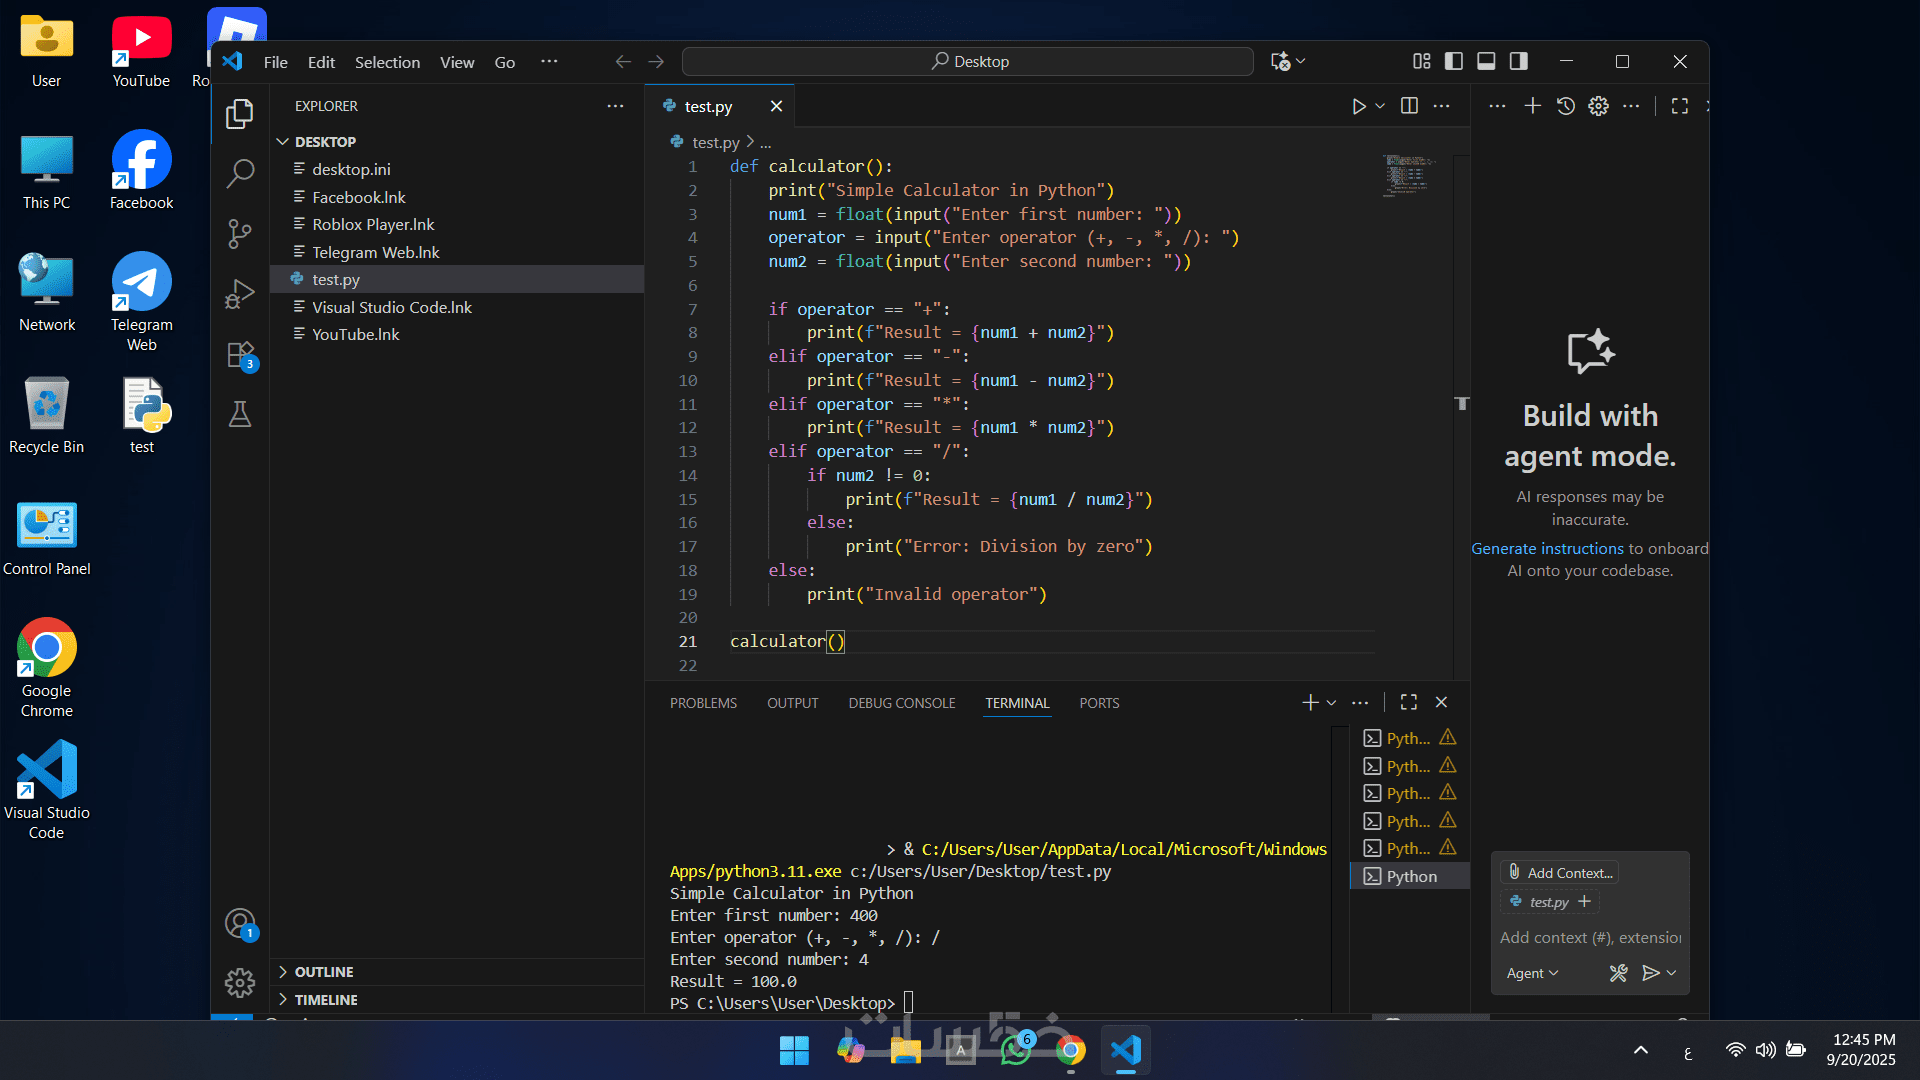
Task: Expand the TIMELINE section
Action: 325,1000
